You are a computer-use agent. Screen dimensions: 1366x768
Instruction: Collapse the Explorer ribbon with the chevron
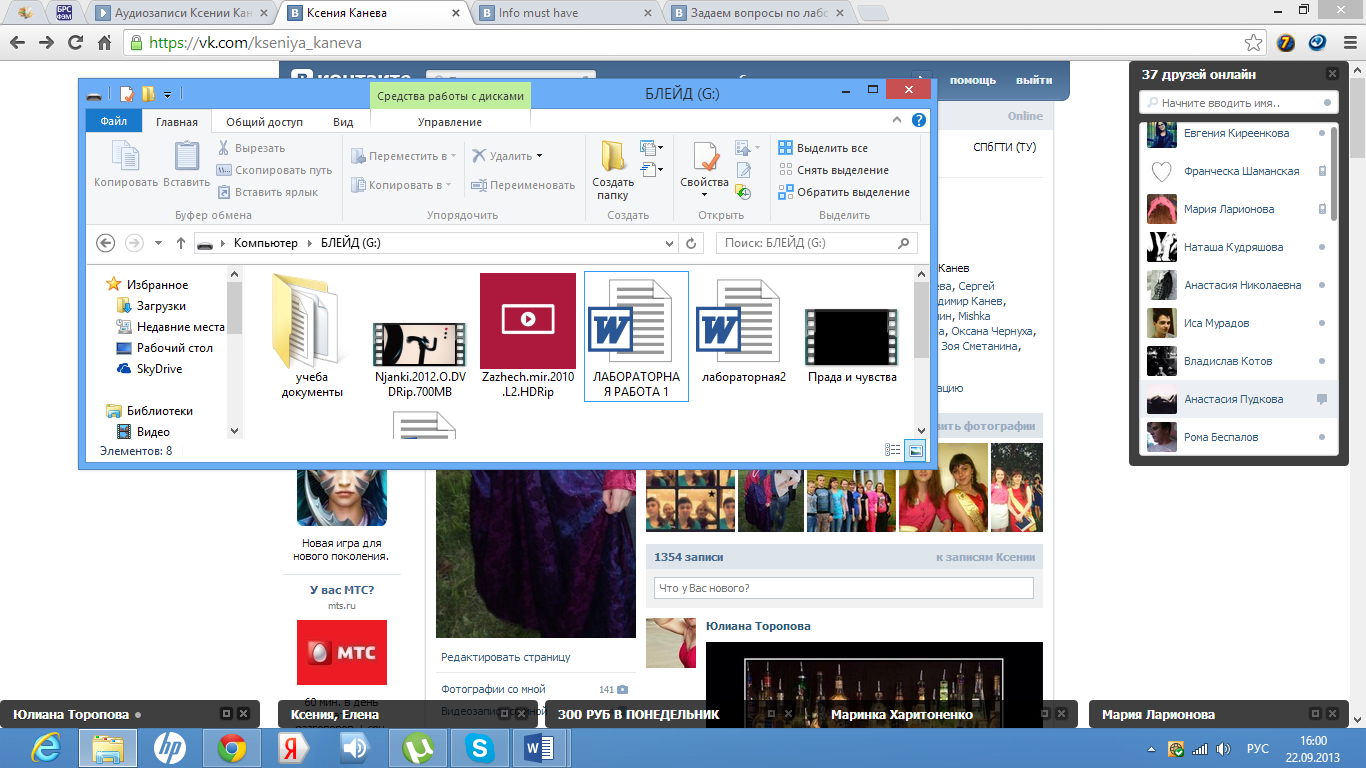897,120
